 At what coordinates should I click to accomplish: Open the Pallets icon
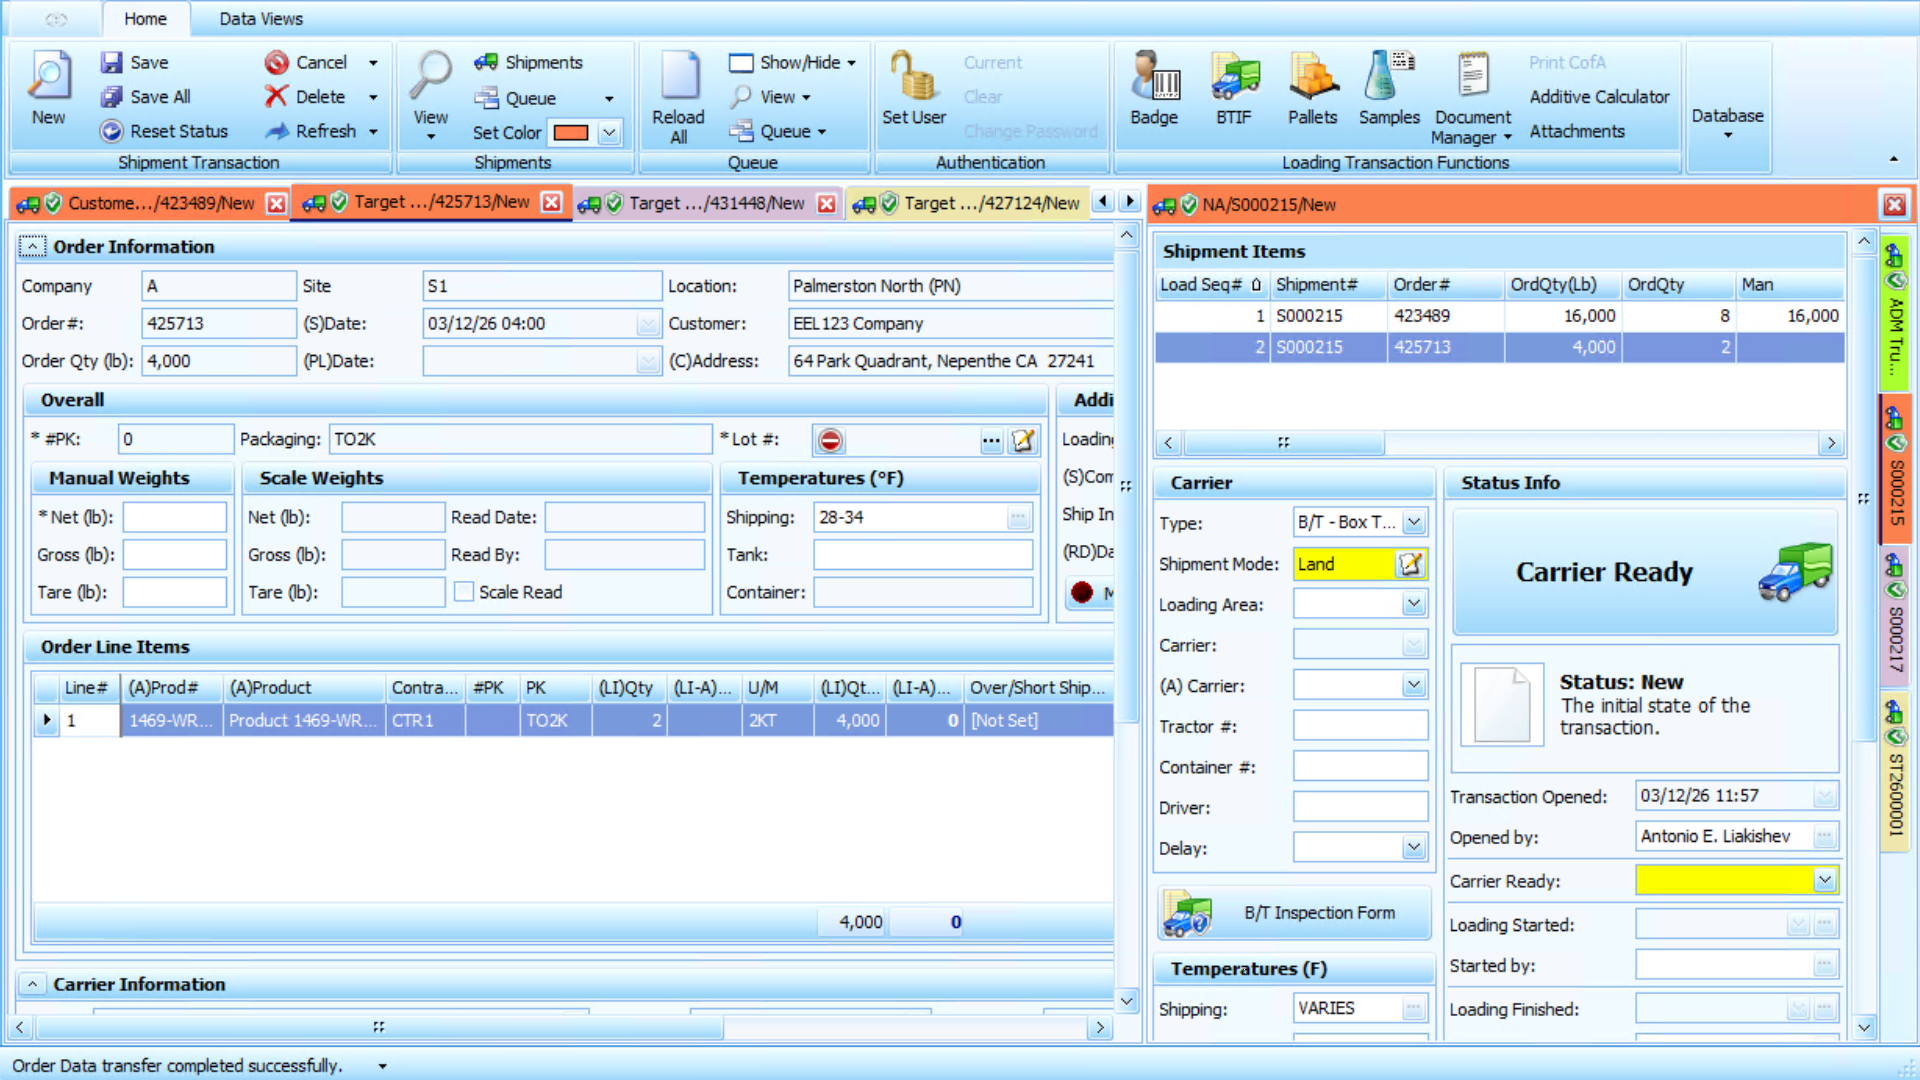coord(1313,76)
